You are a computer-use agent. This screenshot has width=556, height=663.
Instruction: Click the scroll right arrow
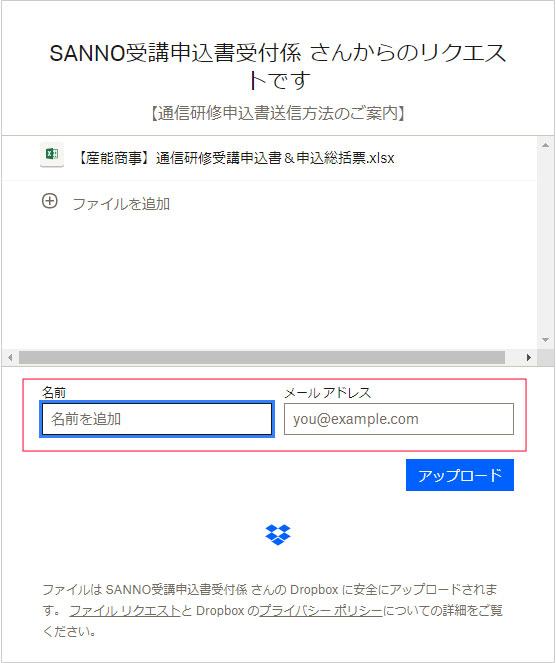pyautogui.click(x=529, y=358)
